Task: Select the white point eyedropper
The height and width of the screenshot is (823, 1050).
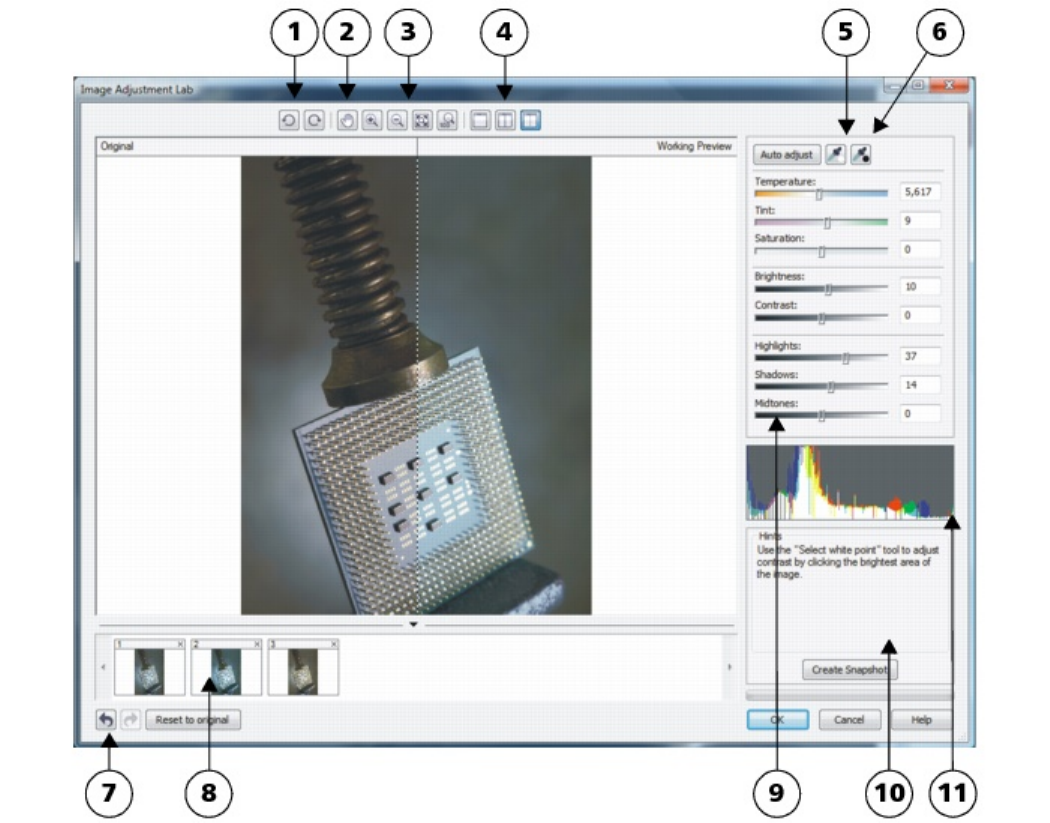Action: pos(835,155)
